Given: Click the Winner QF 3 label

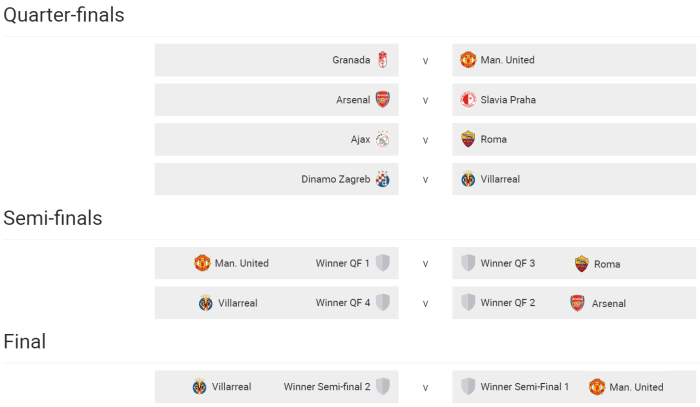Looking at the screenshot, I should [507, 264].
